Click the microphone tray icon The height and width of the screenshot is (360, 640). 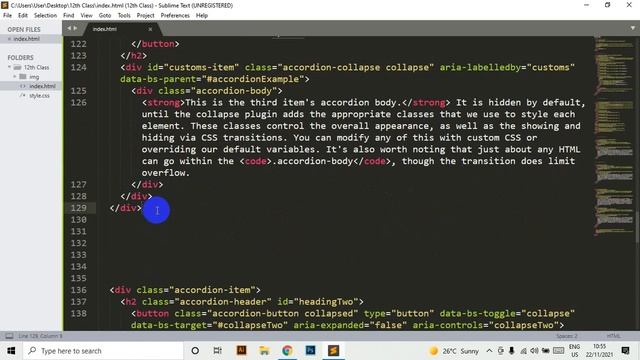(511, 351)
